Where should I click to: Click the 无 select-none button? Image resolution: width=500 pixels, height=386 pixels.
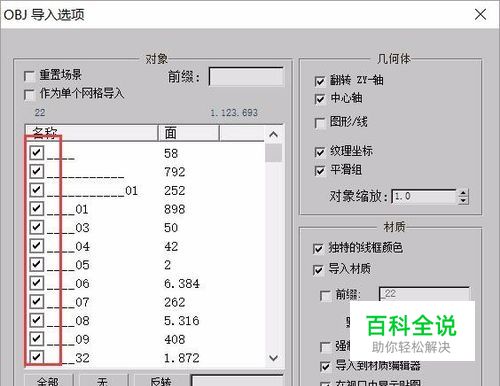pyautogui.click(x=103, y=380)
